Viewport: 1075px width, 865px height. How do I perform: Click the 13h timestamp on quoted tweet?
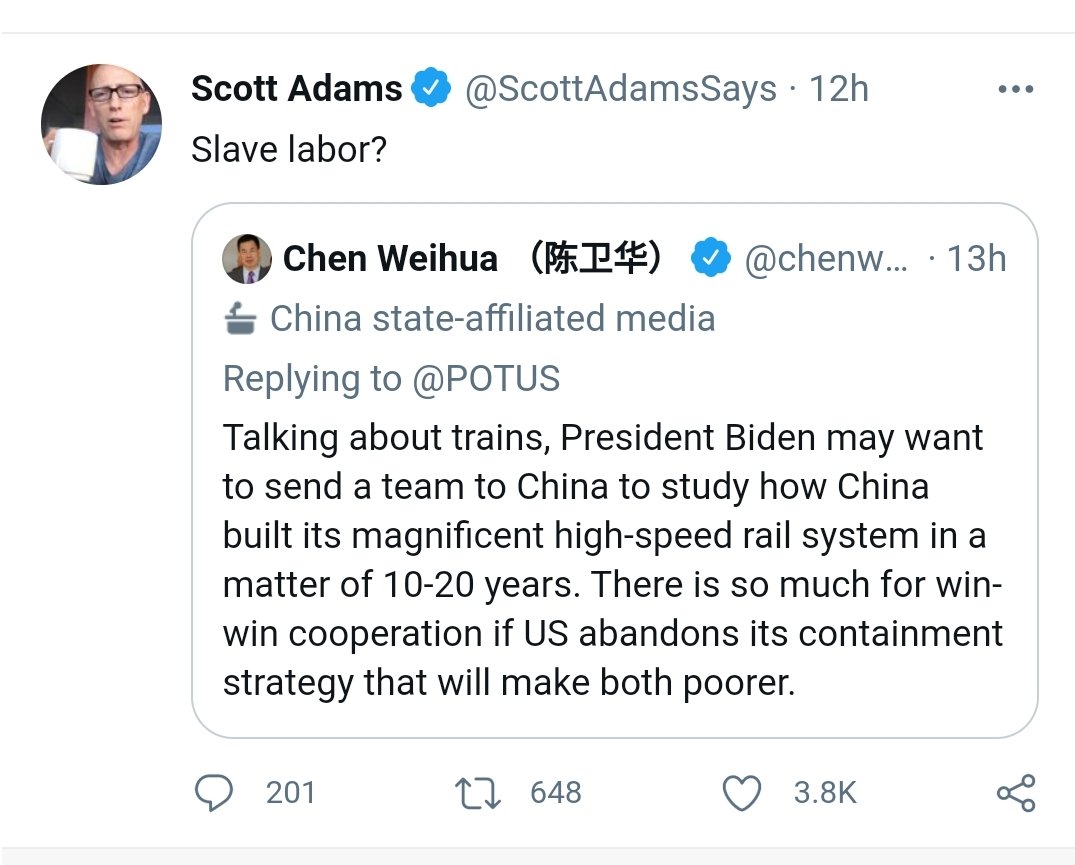click(x=976, y=259)
